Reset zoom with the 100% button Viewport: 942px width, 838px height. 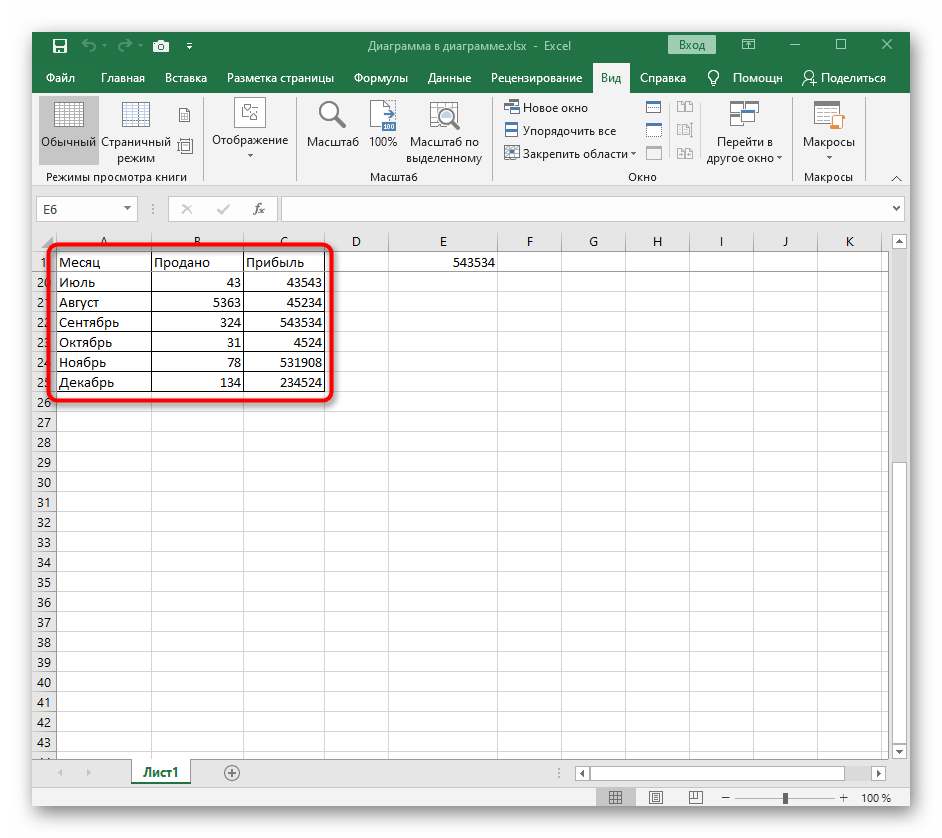coord(383,124)
